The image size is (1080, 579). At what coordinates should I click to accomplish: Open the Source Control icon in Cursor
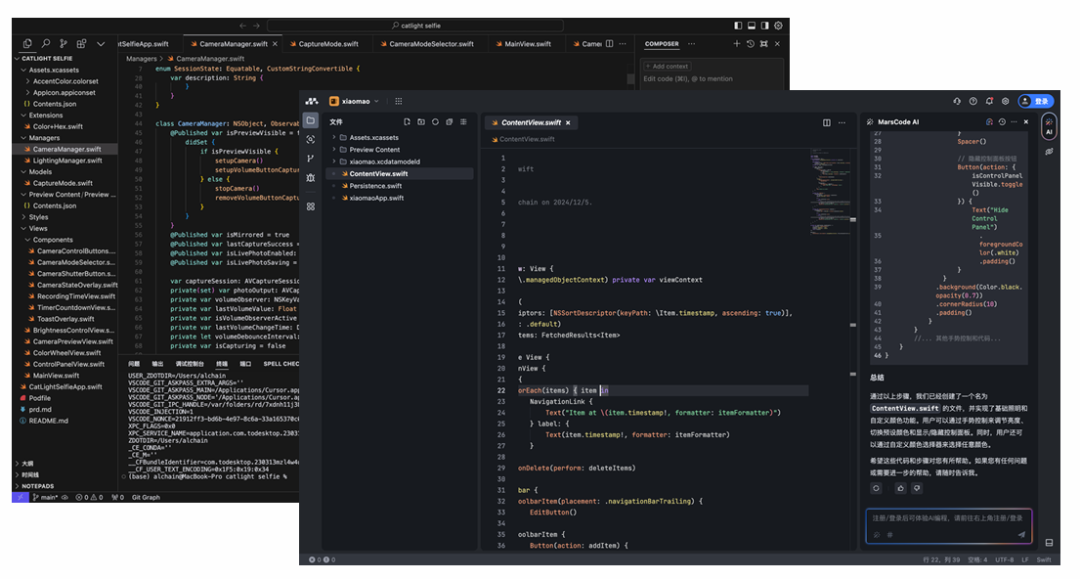pyautogui.click(x=63, y=44)
